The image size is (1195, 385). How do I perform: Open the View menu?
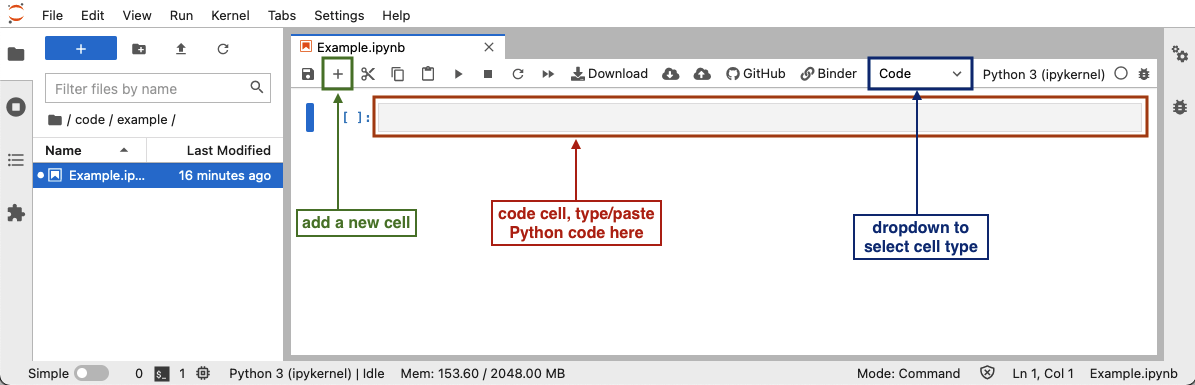[x=136, y=15]
